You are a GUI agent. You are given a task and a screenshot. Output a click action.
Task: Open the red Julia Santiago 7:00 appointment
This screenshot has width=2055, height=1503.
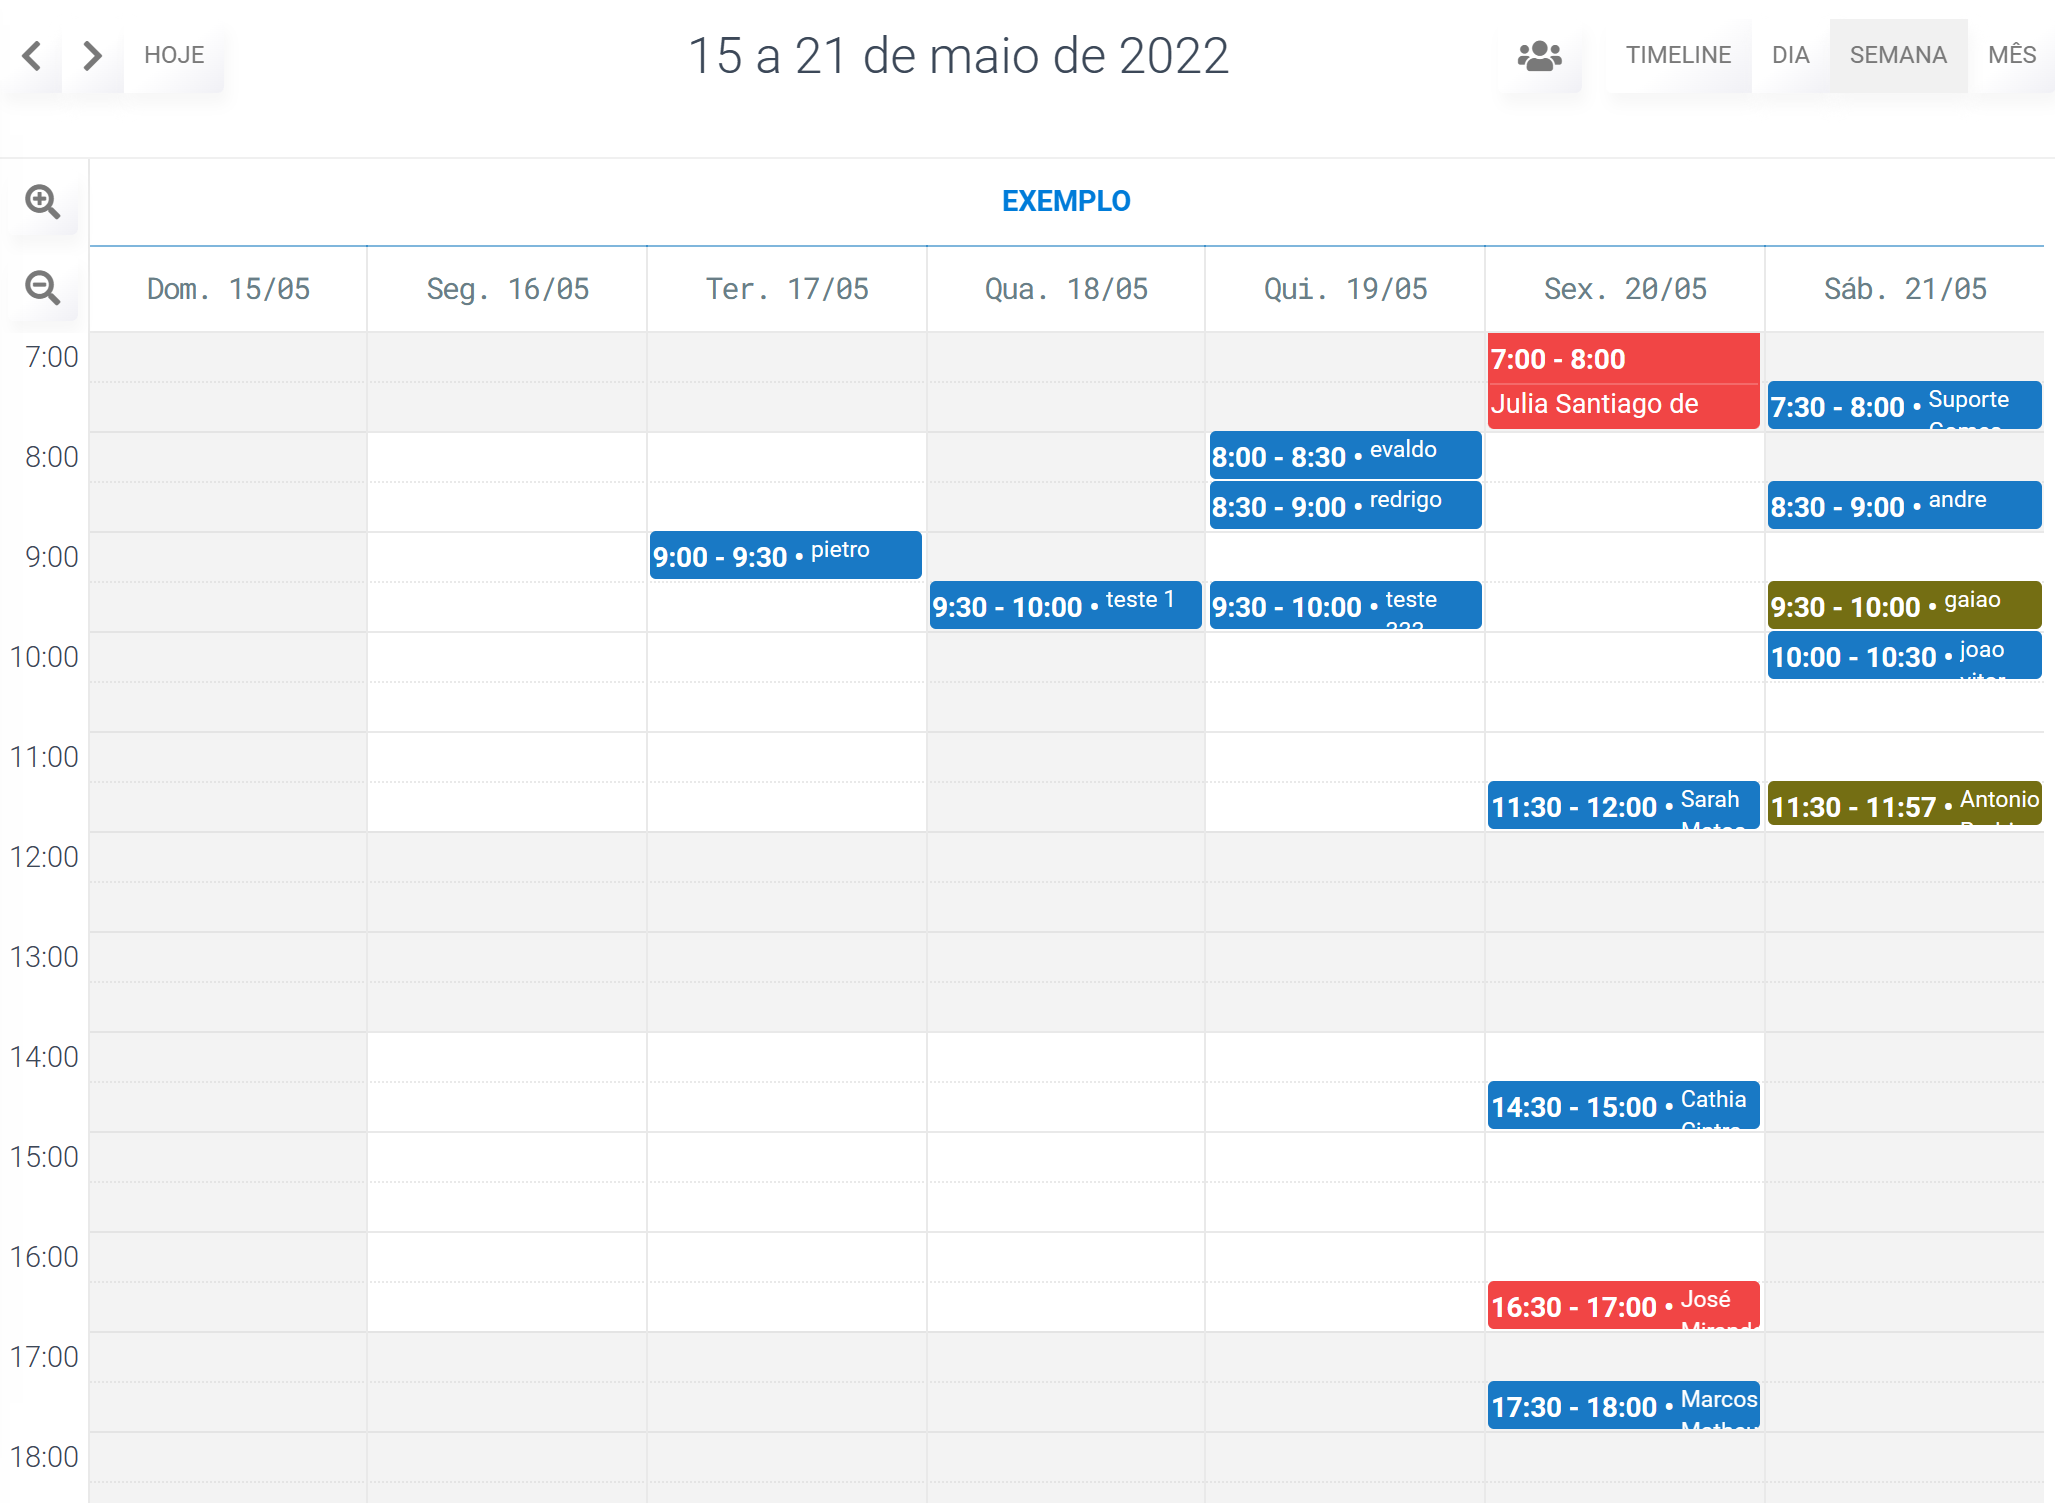point(1623,381)
